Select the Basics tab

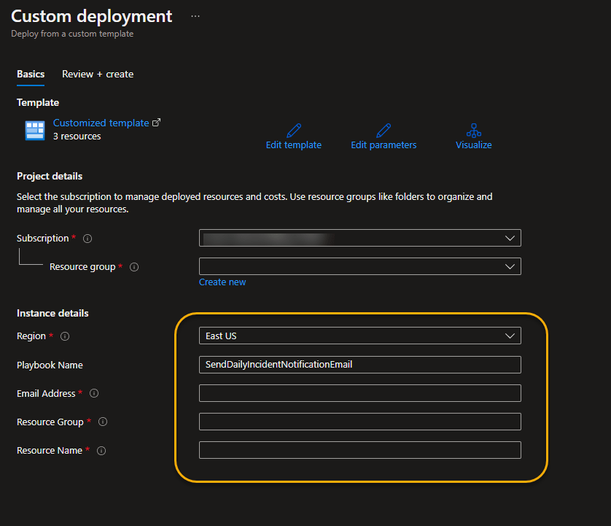point(31,74)
